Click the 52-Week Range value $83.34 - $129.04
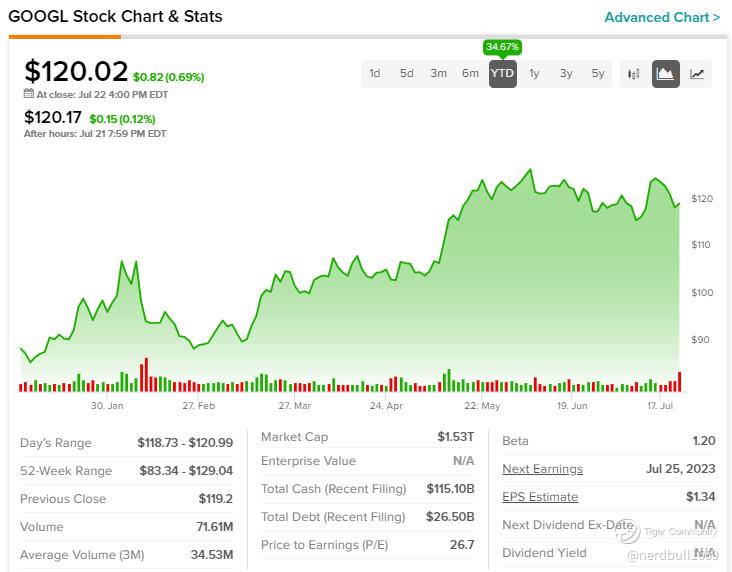This screenshot has width=732, height=572. [x=186, y=471]
